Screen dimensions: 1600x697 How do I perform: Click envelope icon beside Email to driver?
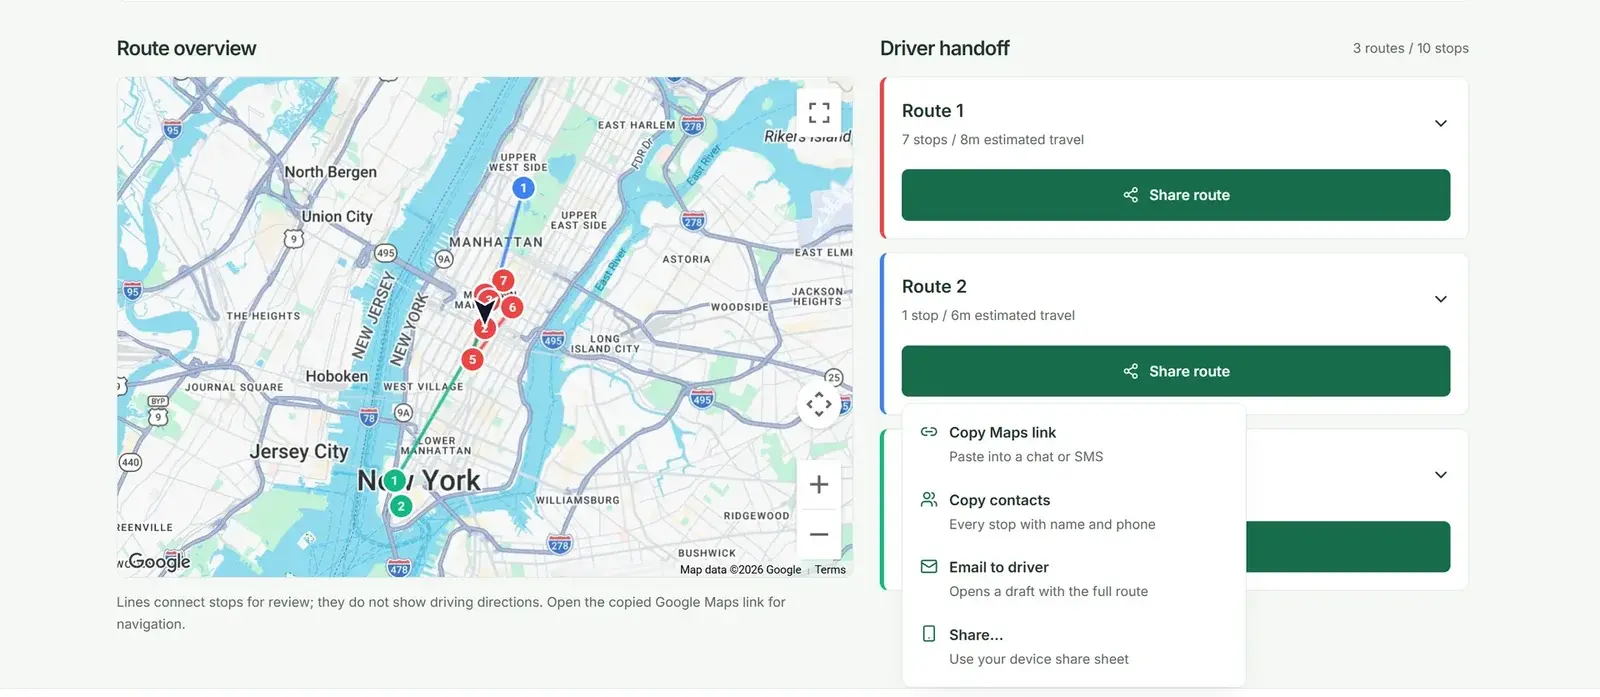pyautogui.click(x=929, y=567)
